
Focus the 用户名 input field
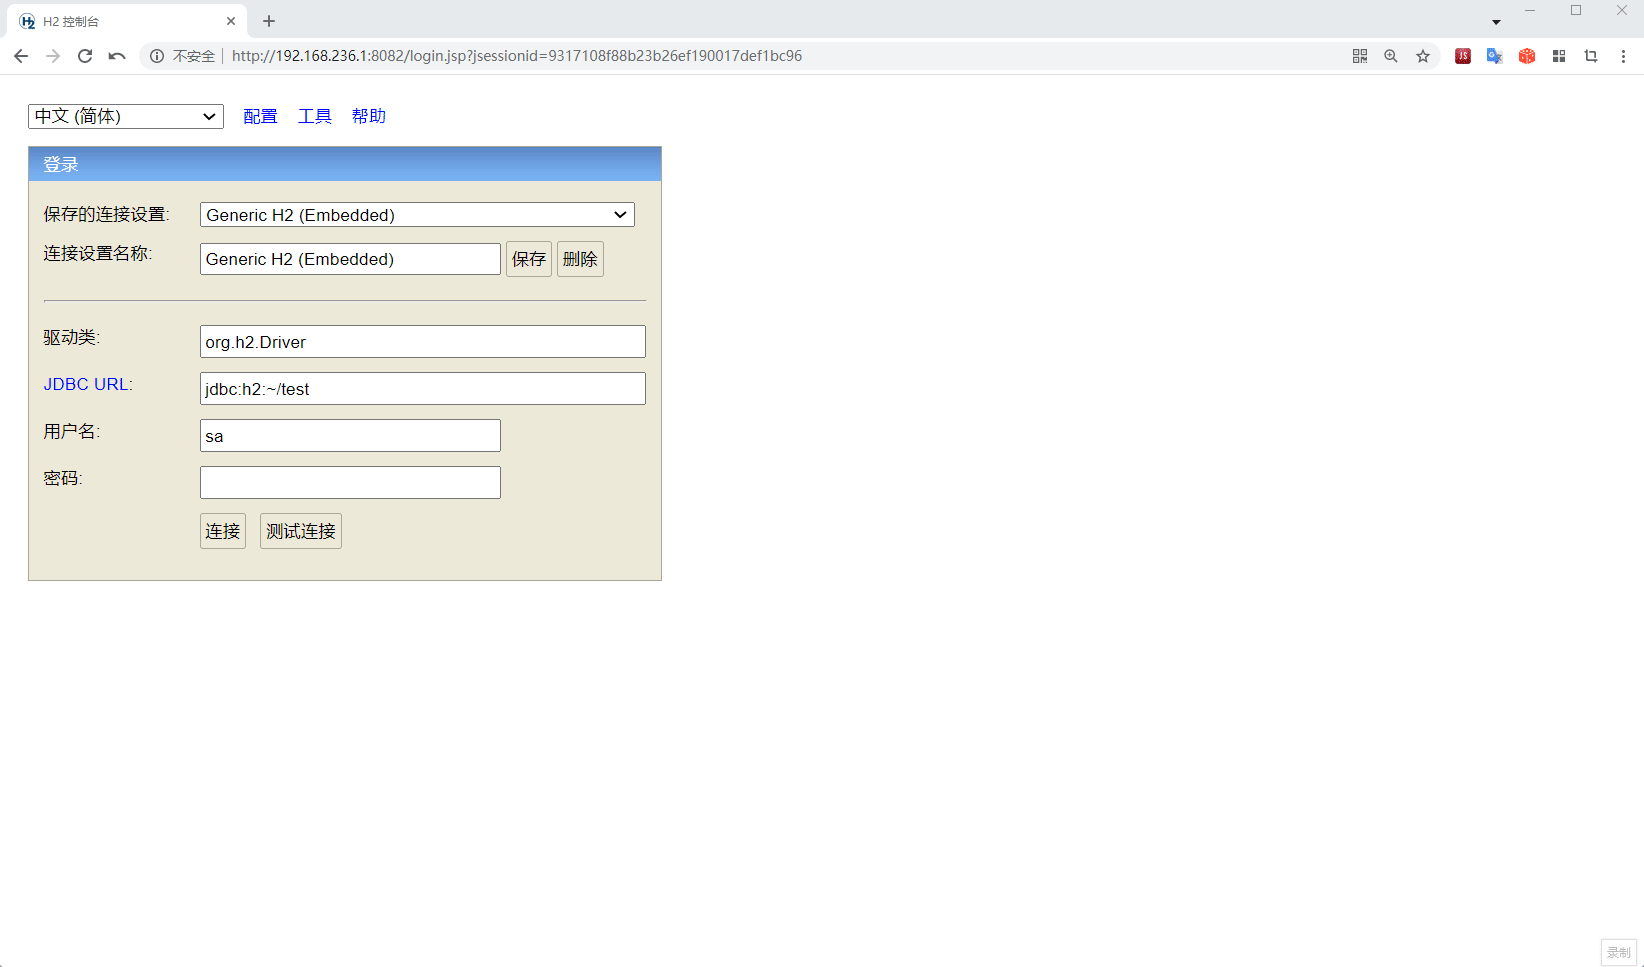pyautogui.click(x=350, y=435)
